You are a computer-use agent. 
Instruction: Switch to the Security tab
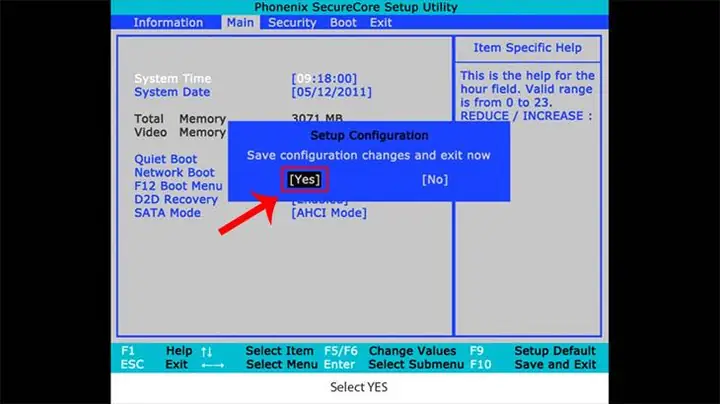point(292,22)
